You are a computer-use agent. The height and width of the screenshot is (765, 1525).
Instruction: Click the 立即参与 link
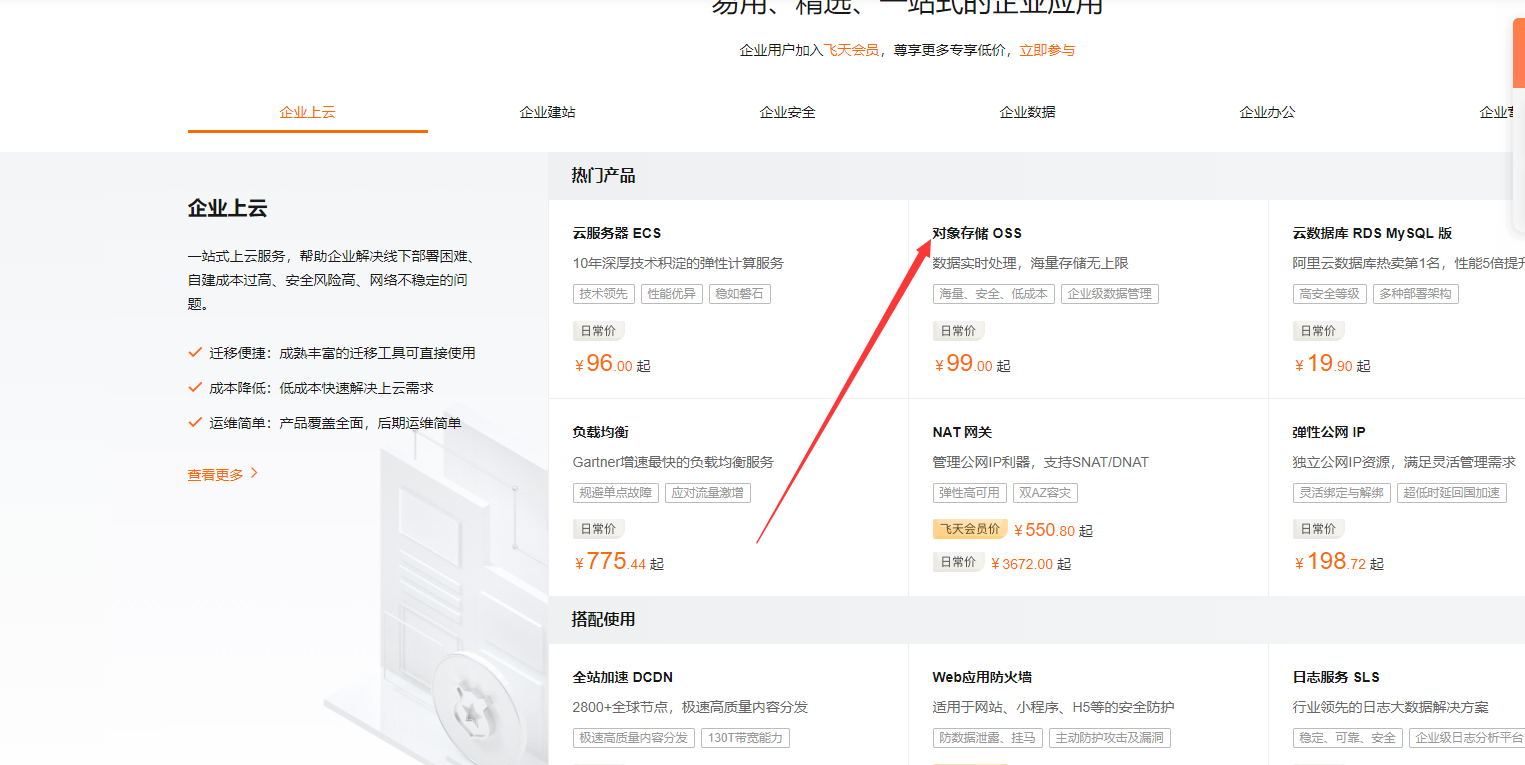click(1047, 50)
